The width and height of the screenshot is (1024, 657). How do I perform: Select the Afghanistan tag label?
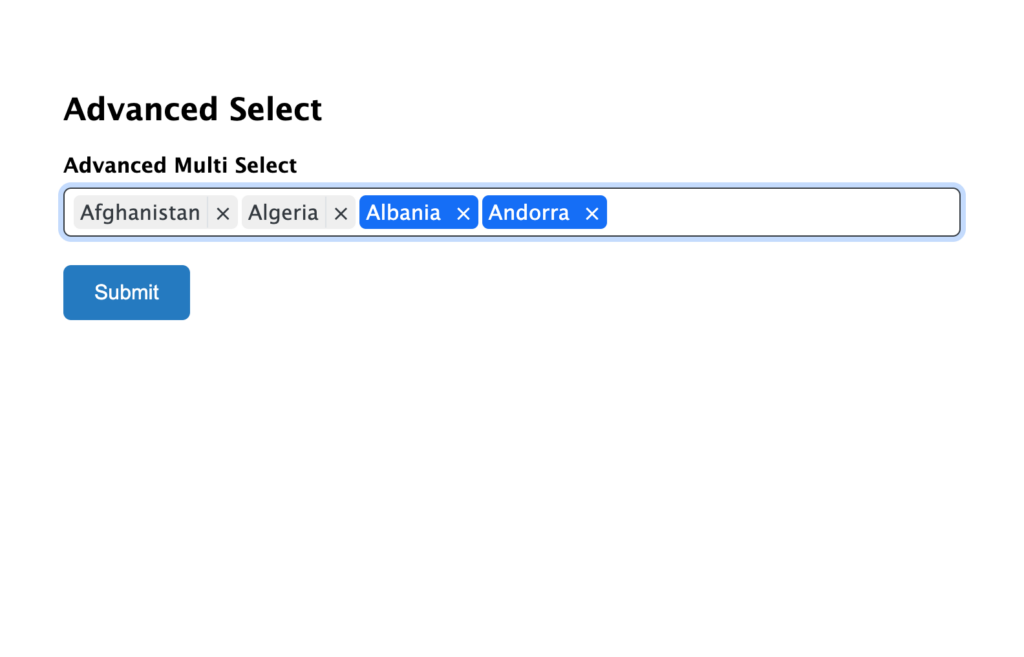tap(140, 213)
